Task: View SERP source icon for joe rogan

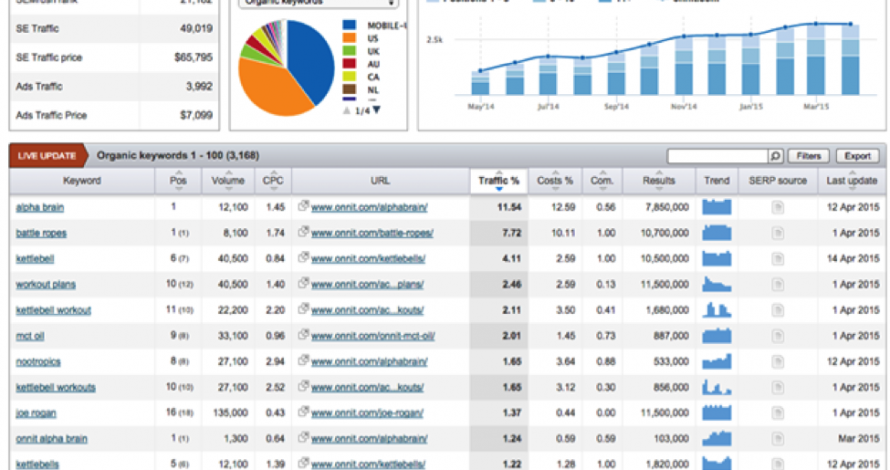Action: (778, 413)
